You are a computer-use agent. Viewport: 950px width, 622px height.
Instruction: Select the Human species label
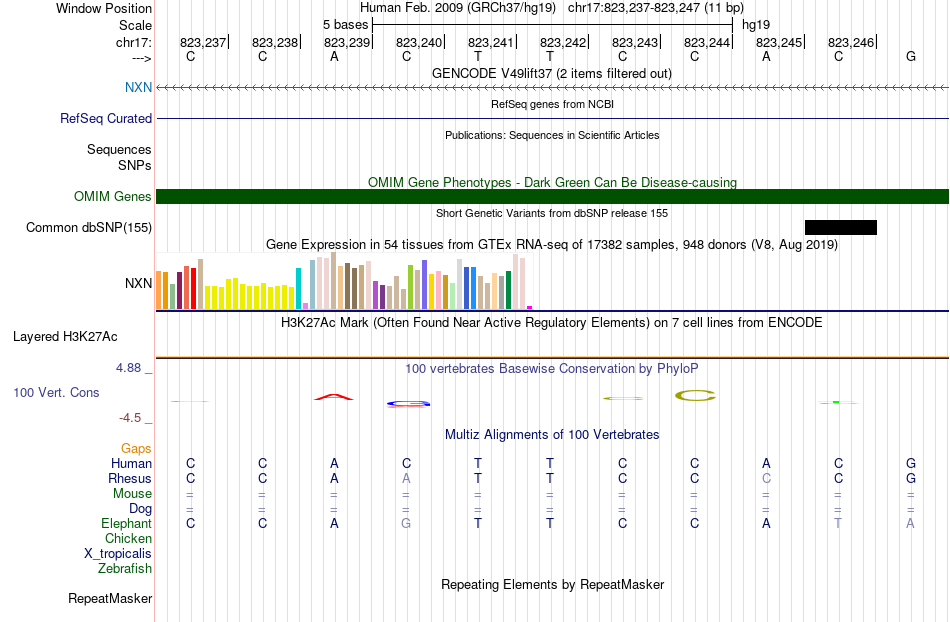tap(131, 463)
